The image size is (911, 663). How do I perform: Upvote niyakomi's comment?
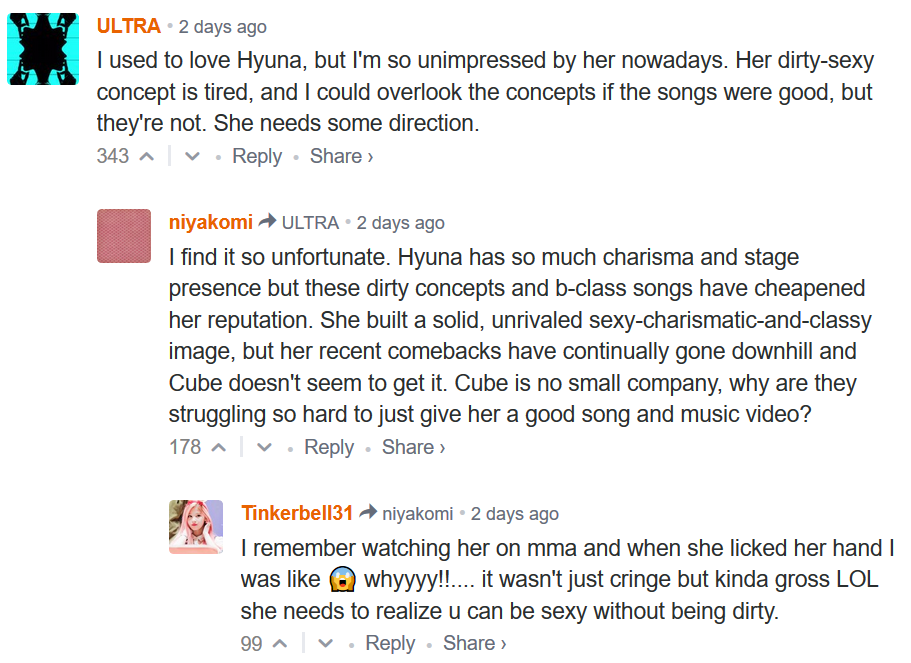coord(219,448)
